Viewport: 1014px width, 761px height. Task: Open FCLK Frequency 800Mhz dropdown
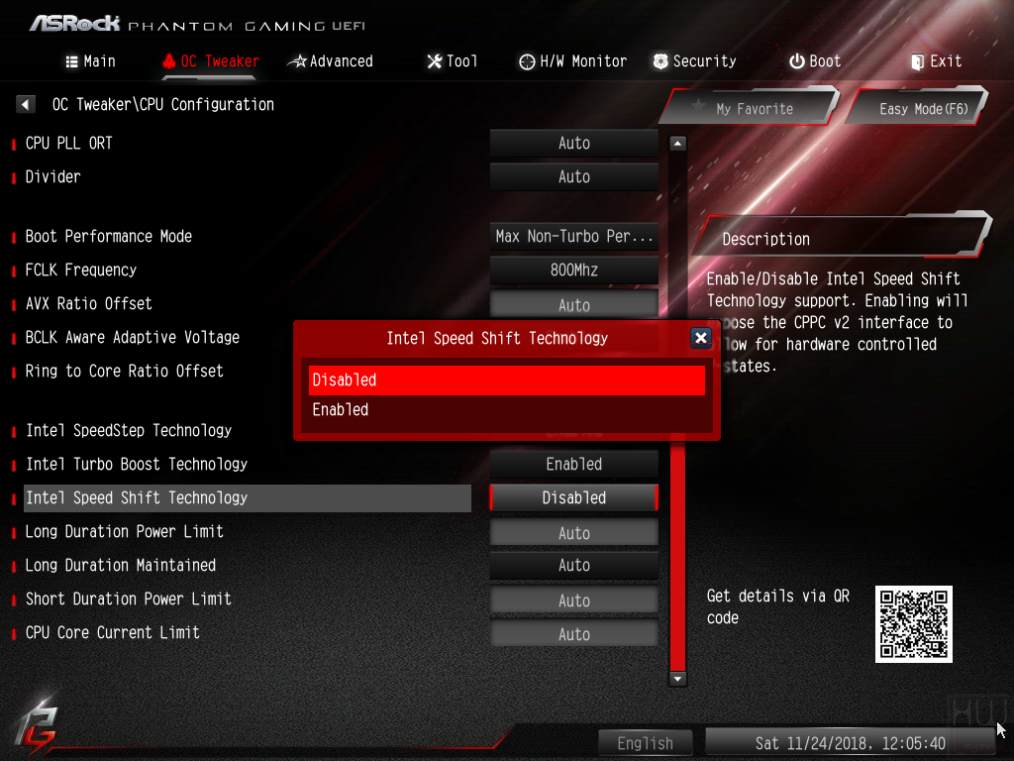[574, 270]
